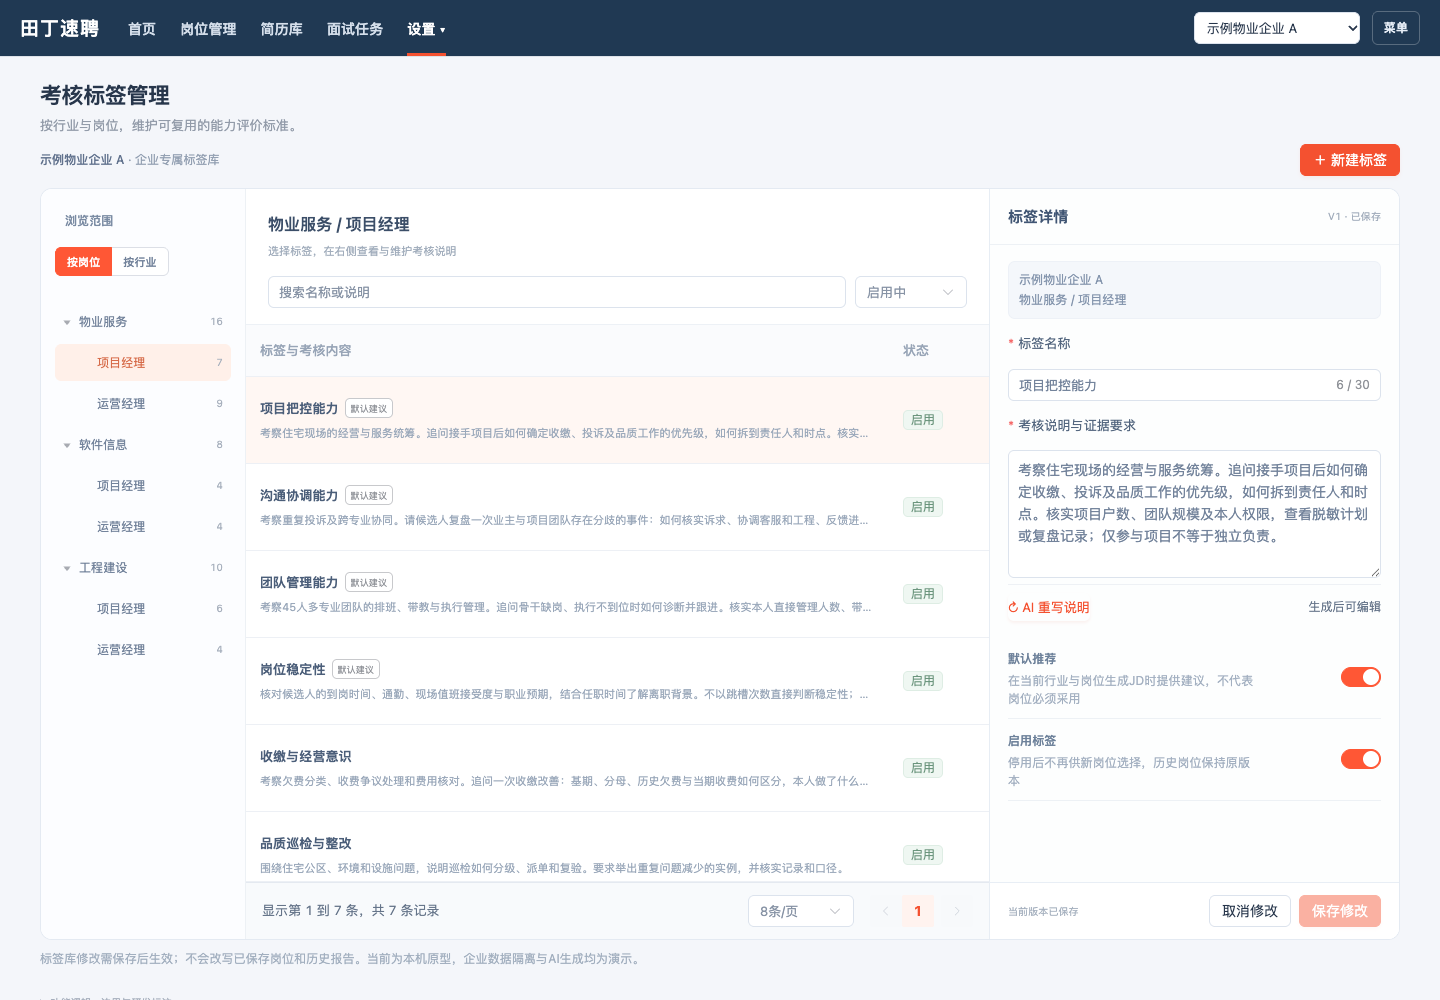Open the company selector 示例物业企业 A

[x=1277, y=28]
